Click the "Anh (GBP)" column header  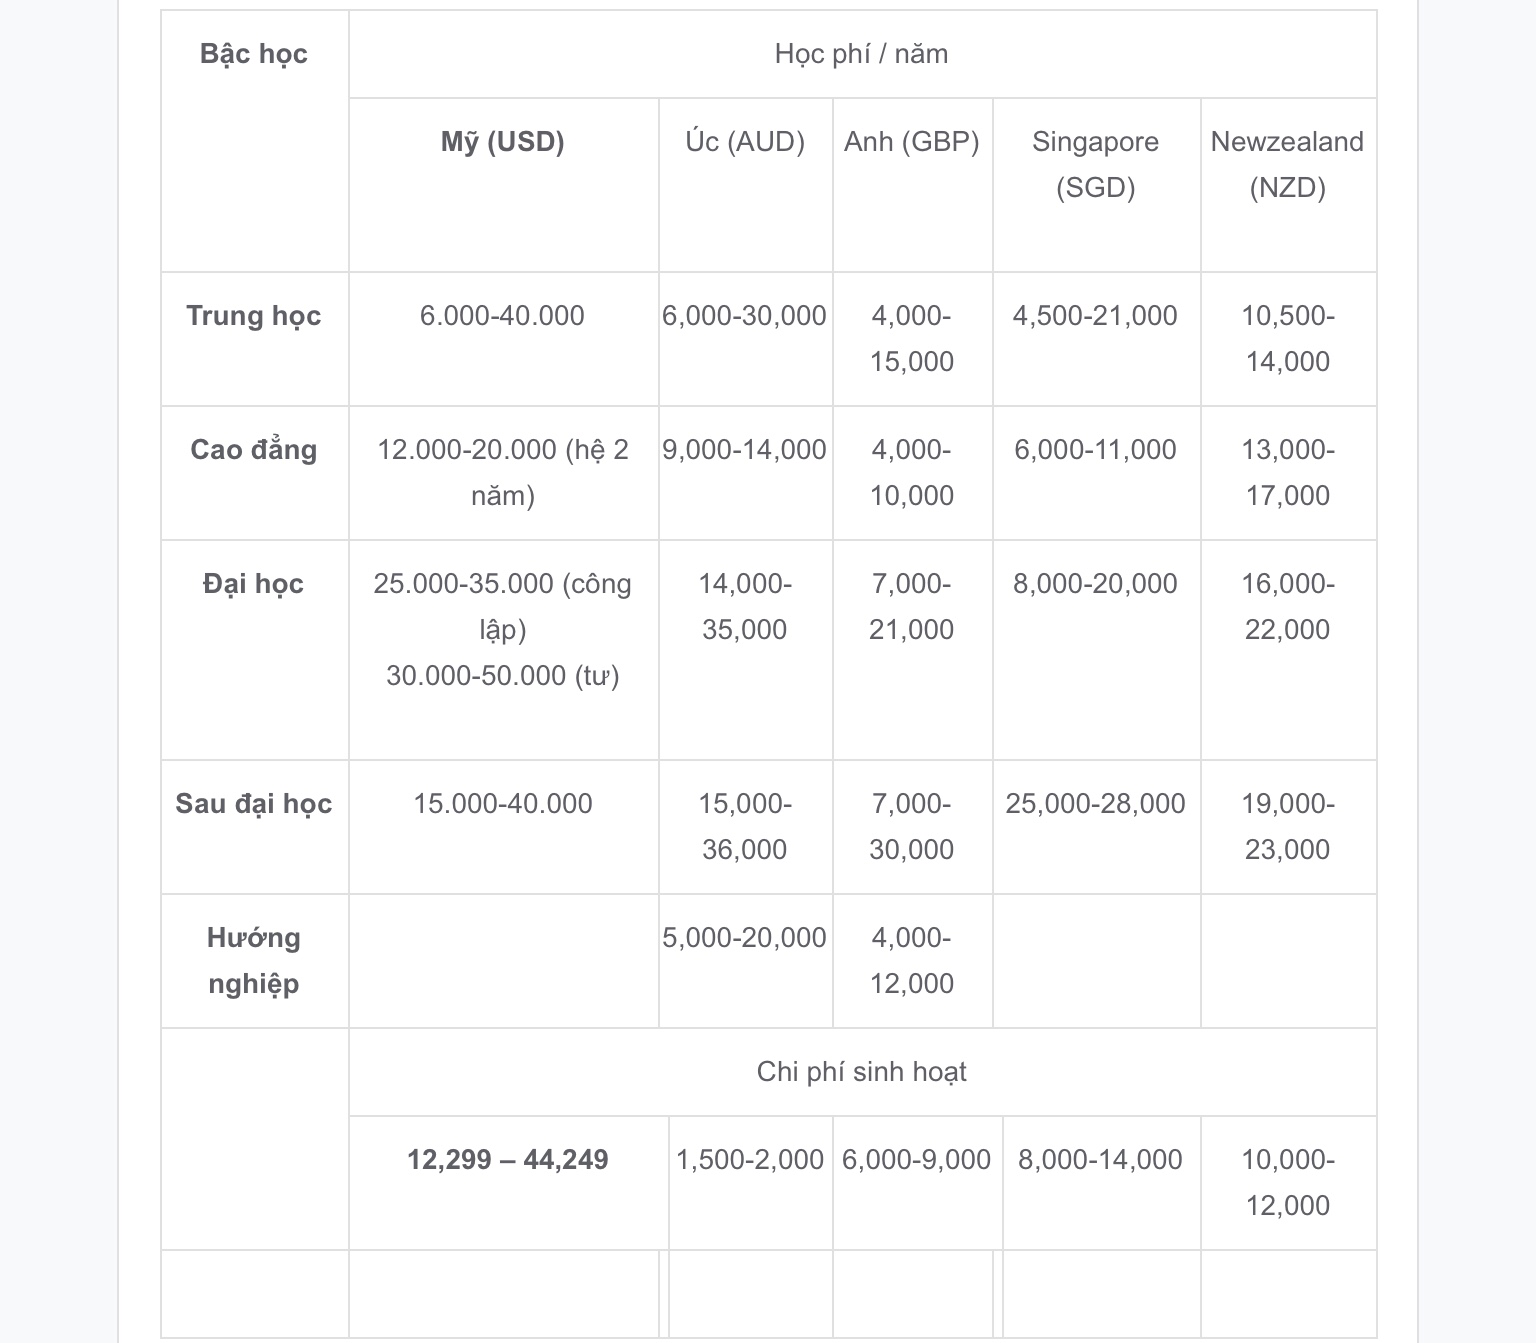(912, 142)
